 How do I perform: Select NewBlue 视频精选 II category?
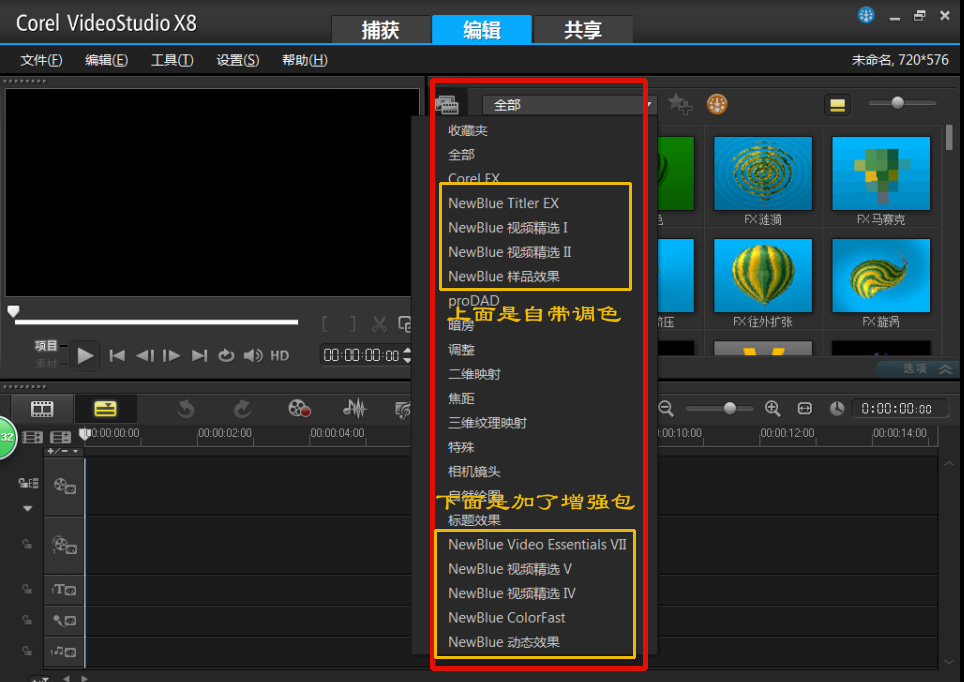[x=510, y=252]
